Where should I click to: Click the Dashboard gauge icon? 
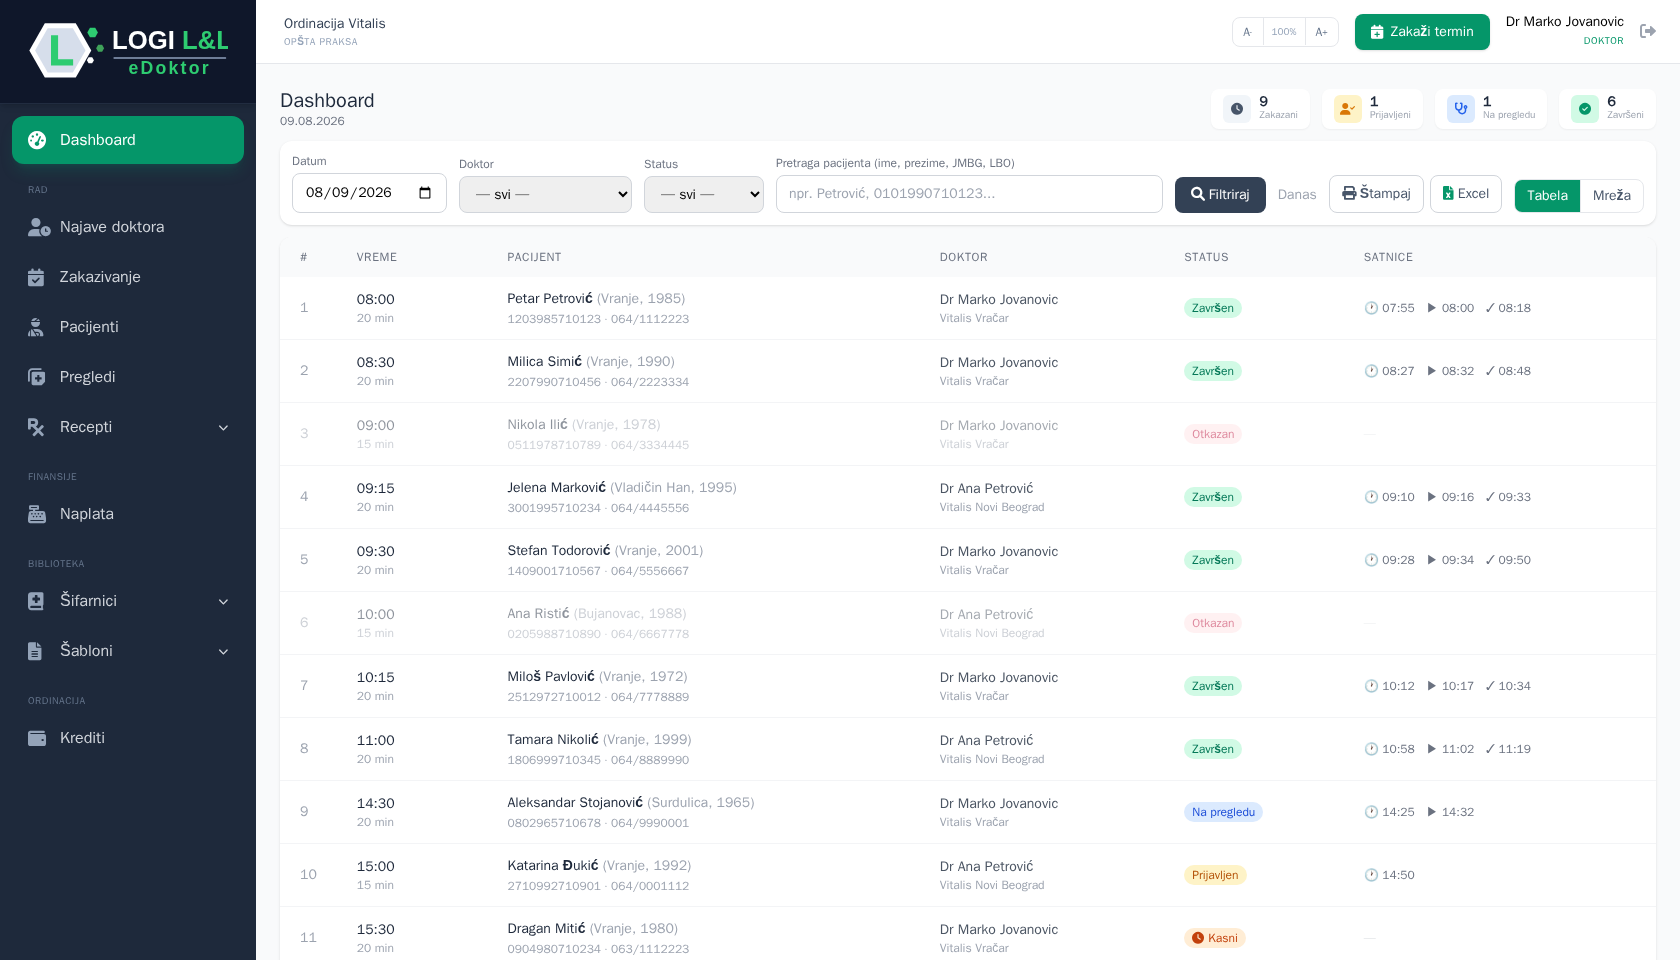37,140
